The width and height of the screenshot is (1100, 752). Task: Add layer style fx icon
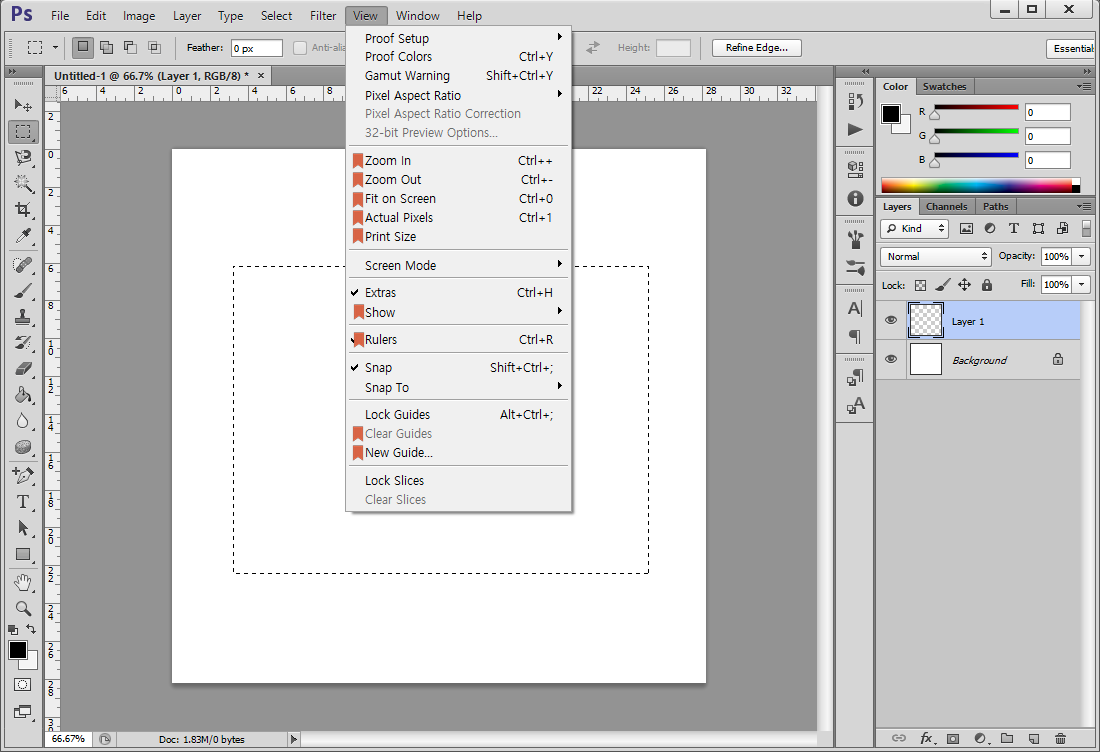pyautogui.click(x=927, y=738)
